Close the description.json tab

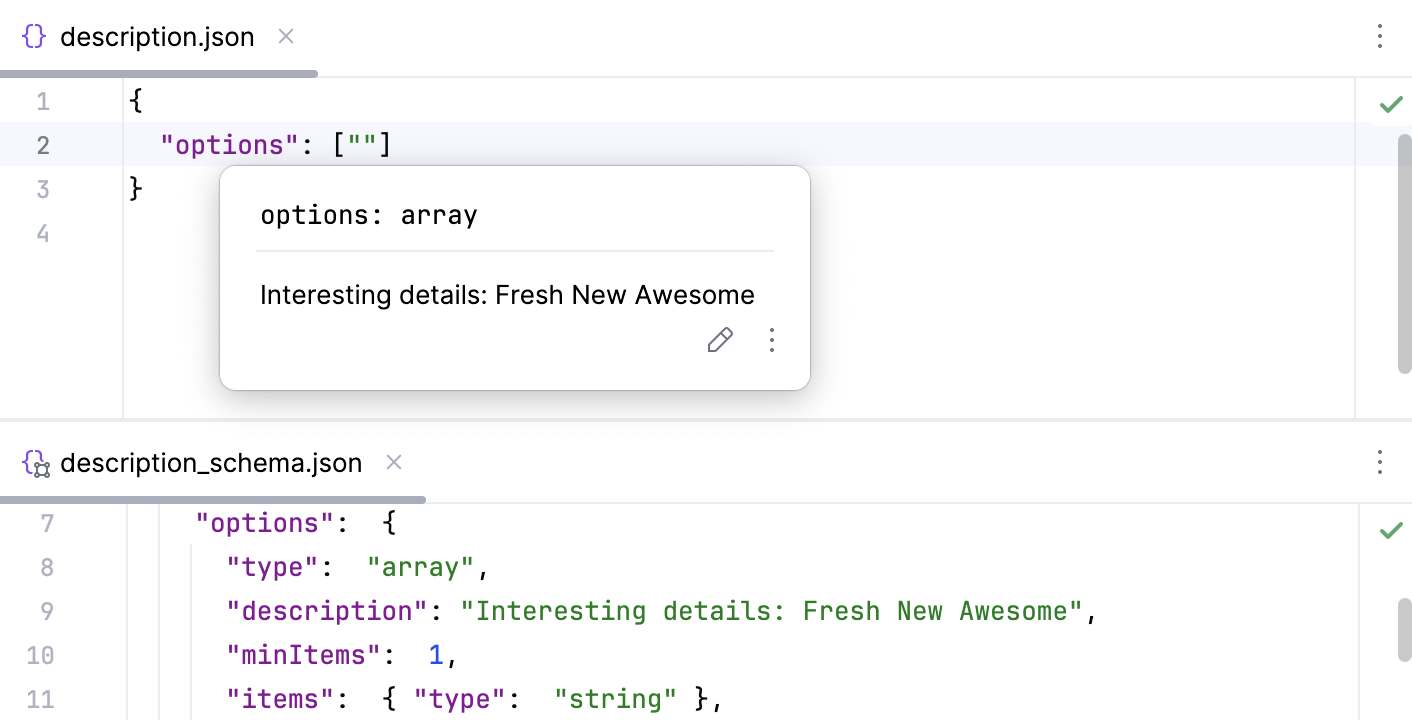[285, 36]
